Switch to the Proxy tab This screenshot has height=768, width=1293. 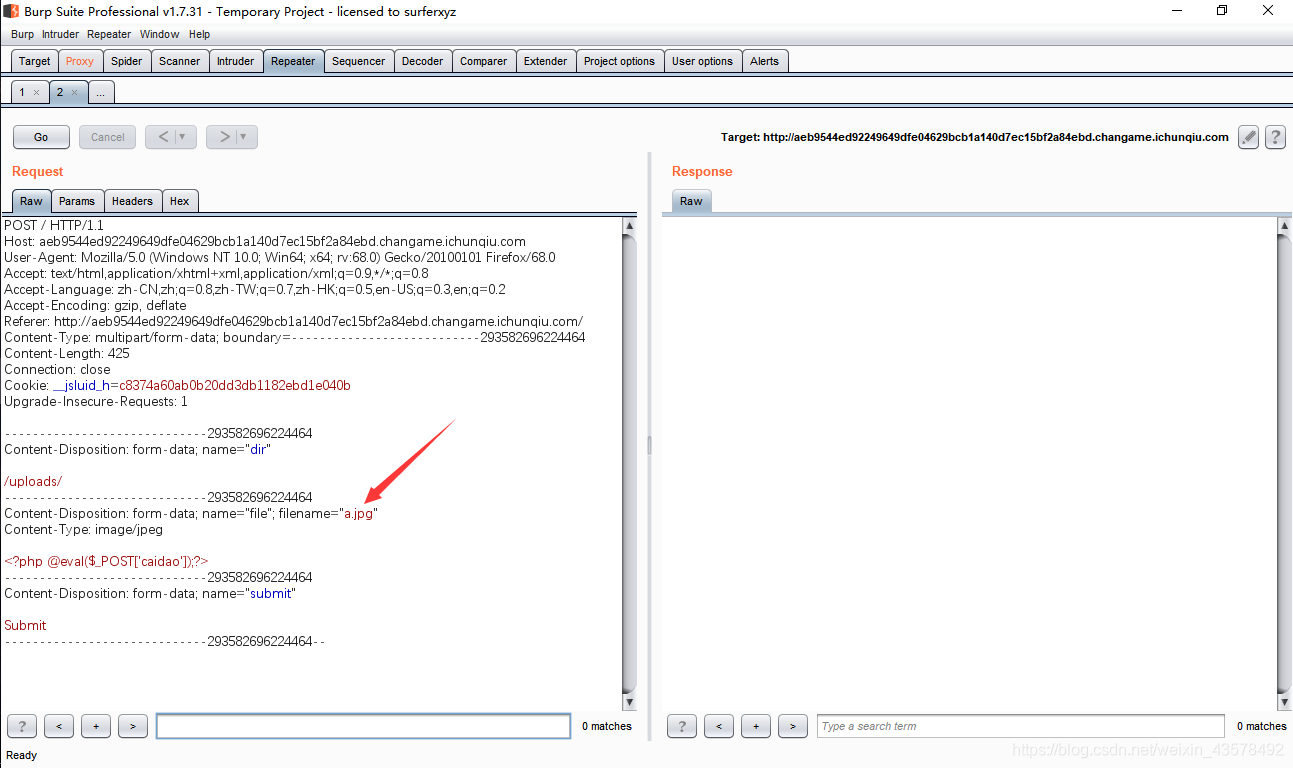[x=80, y=61]
